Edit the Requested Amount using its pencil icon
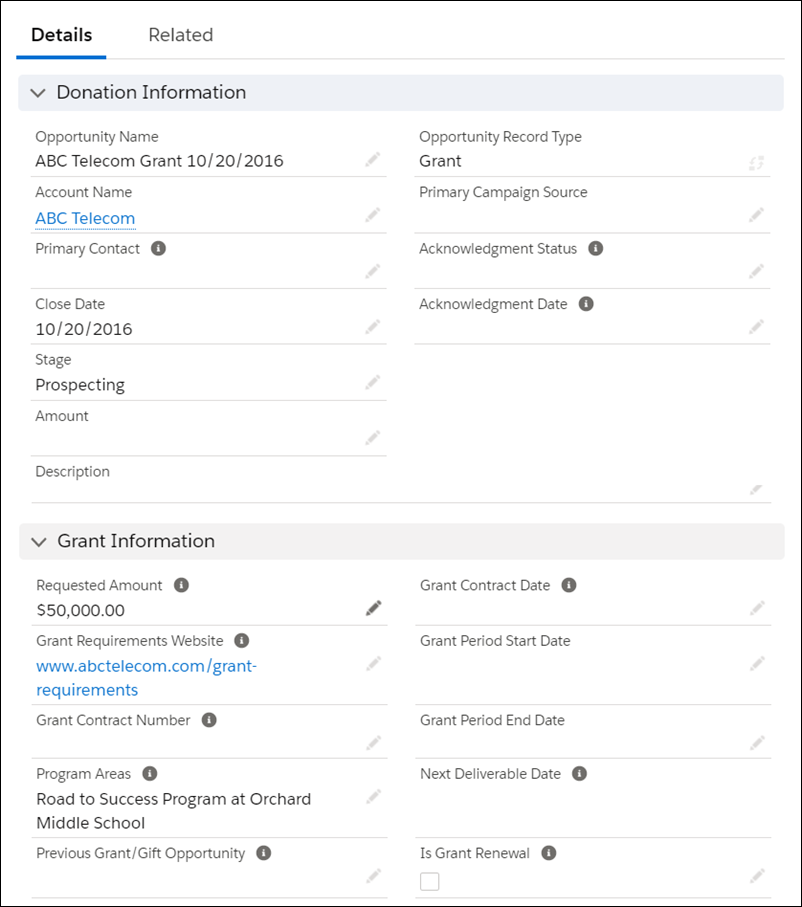The image size is (802, 907). 373,608
